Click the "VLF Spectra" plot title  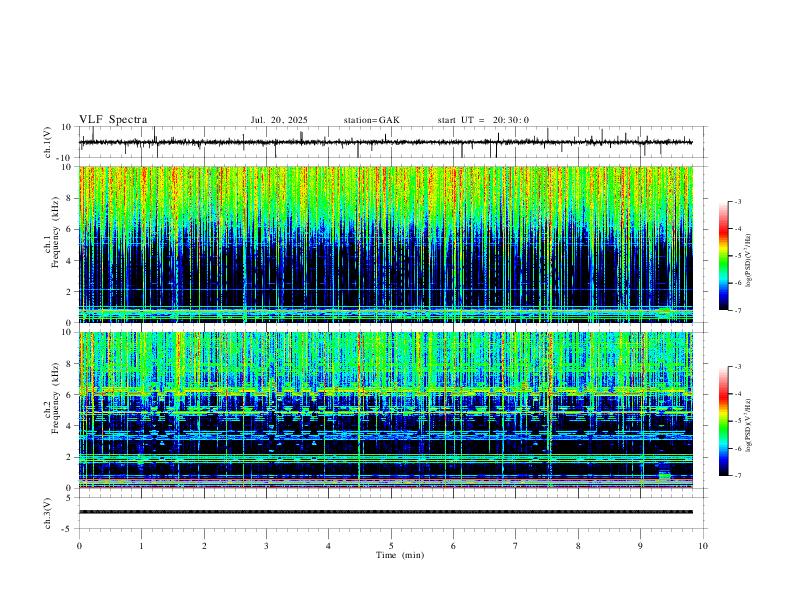113,119
